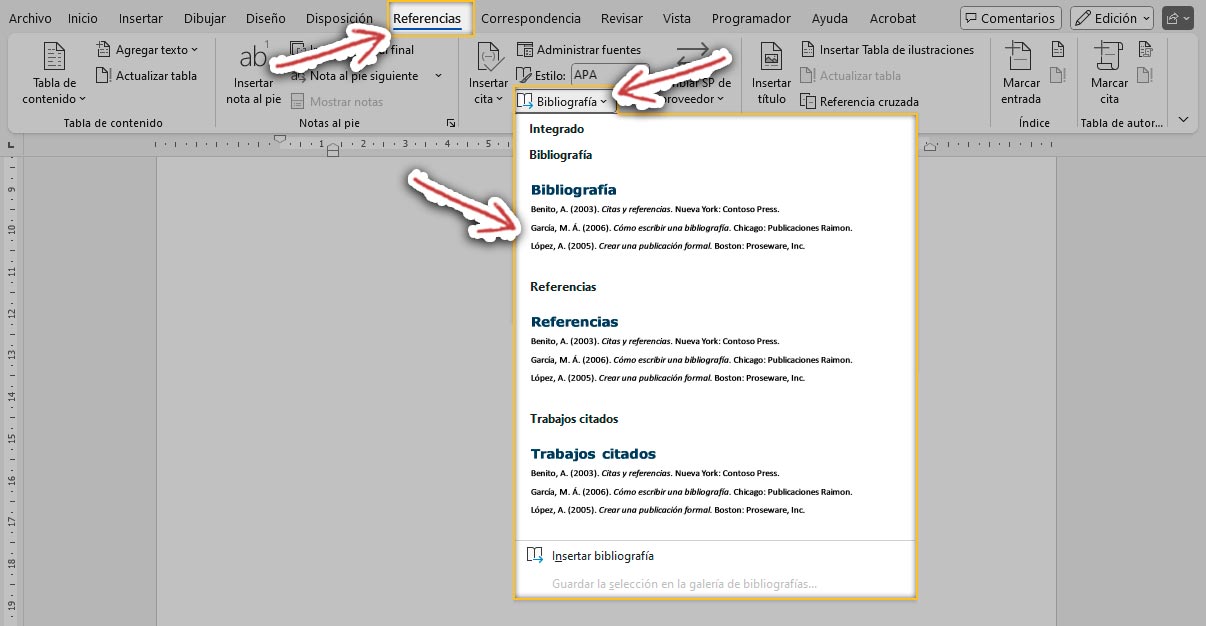Click Insertar nota al pie

click(x=253, y=75)
